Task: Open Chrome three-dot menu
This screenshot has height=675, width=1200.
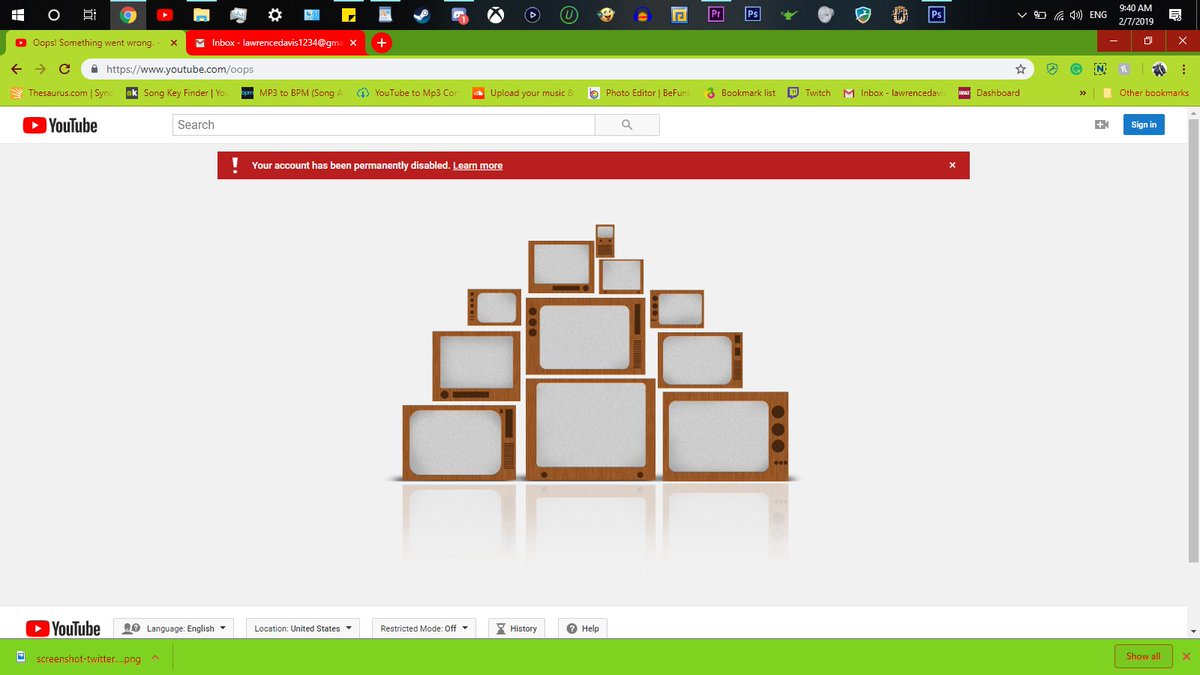Action: [1184, 70]
